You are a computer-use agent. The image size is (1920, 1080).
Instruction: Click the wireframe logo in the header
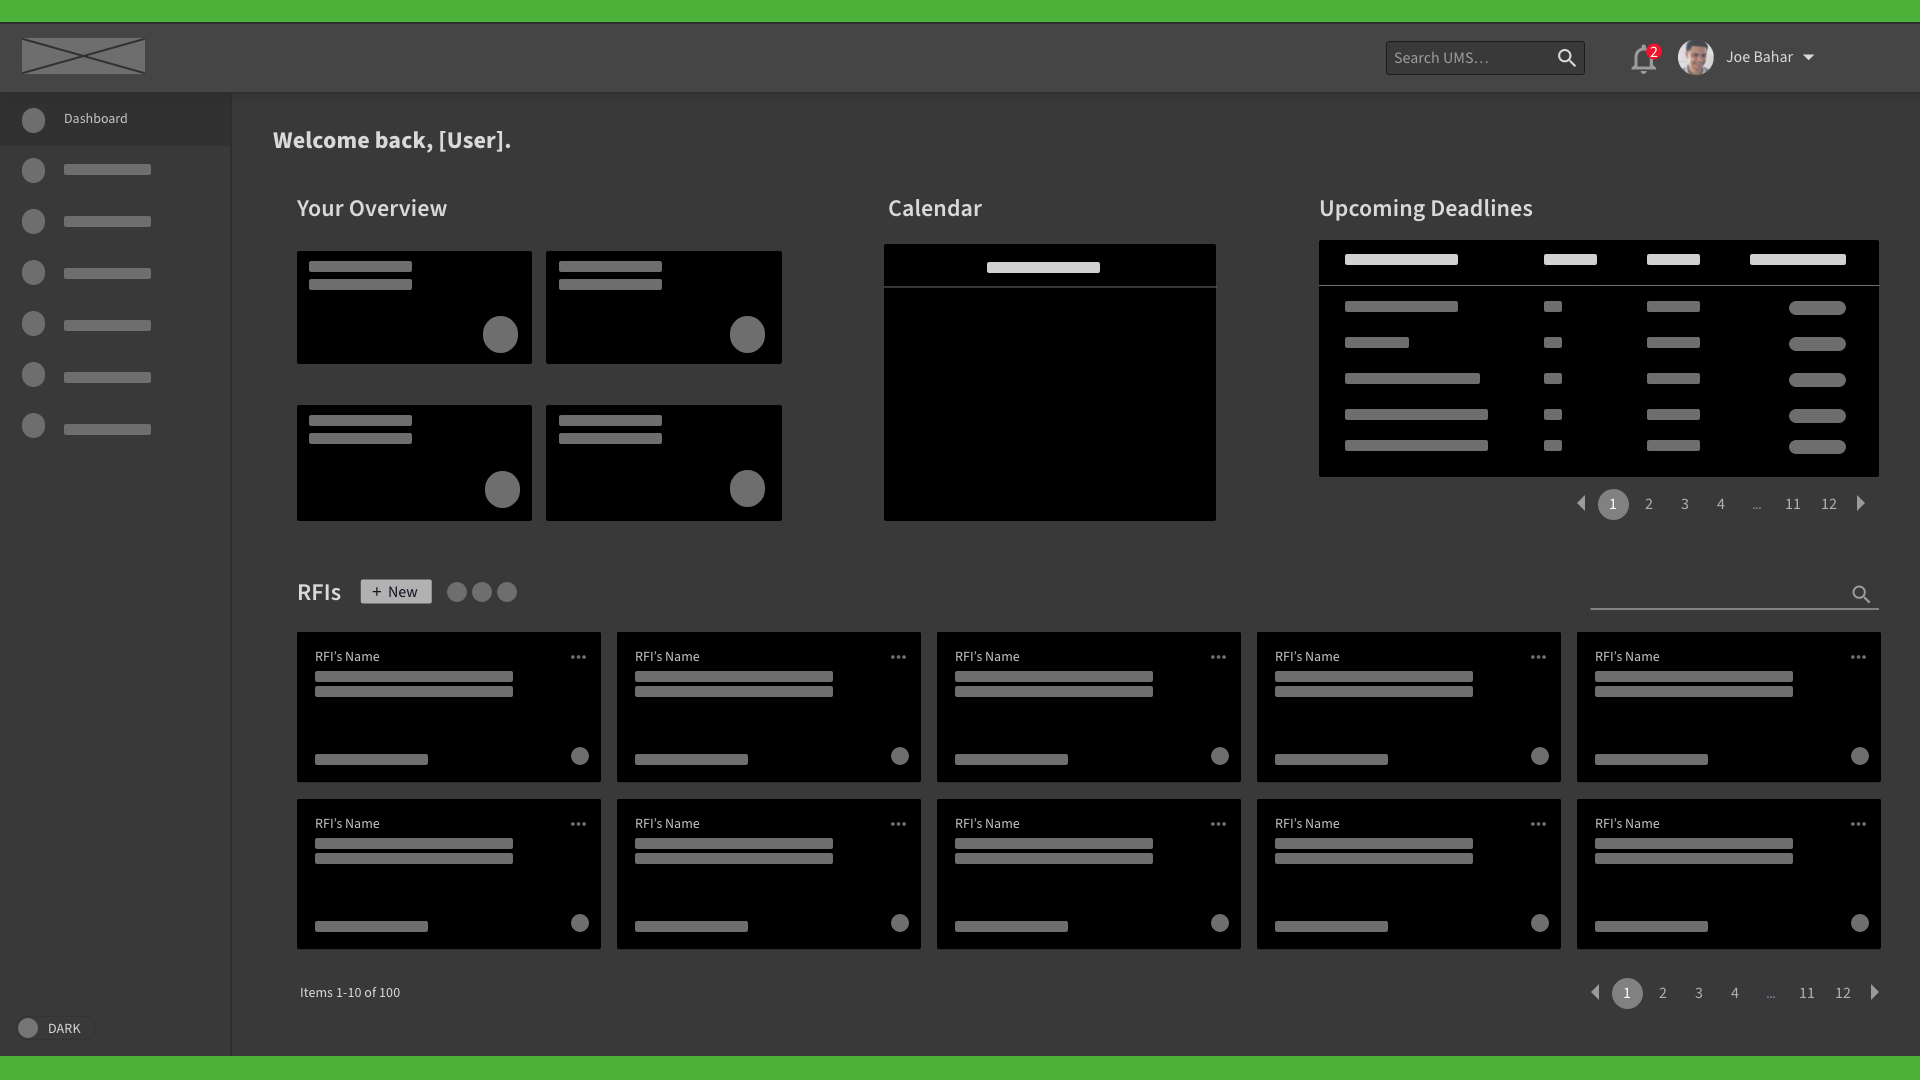coord(83,56)
